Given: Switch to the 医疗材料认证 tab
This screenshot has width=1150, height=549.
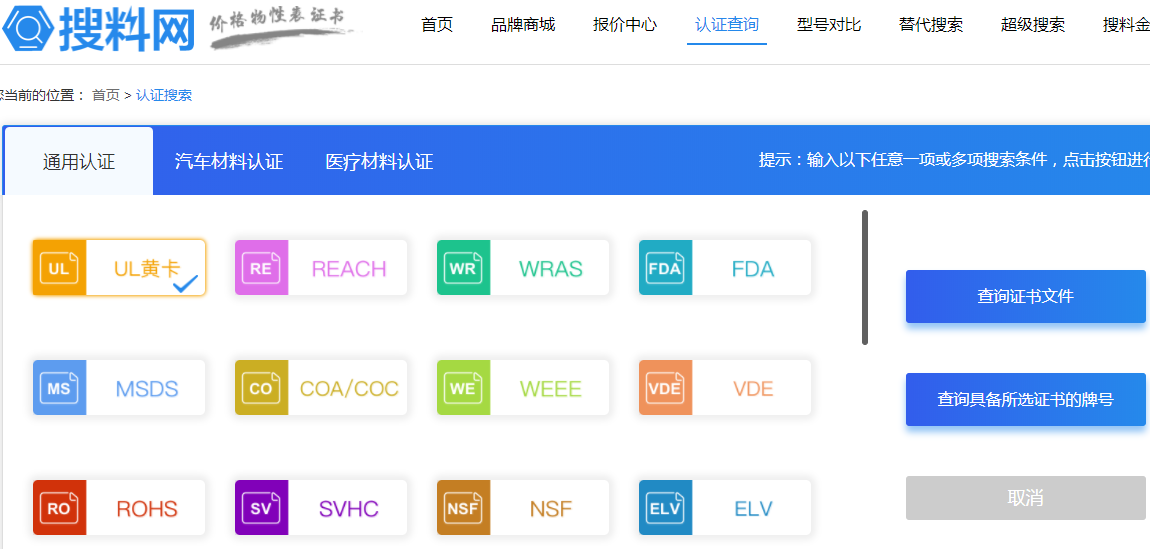Looking at the screenshot, I should (379, 161).
